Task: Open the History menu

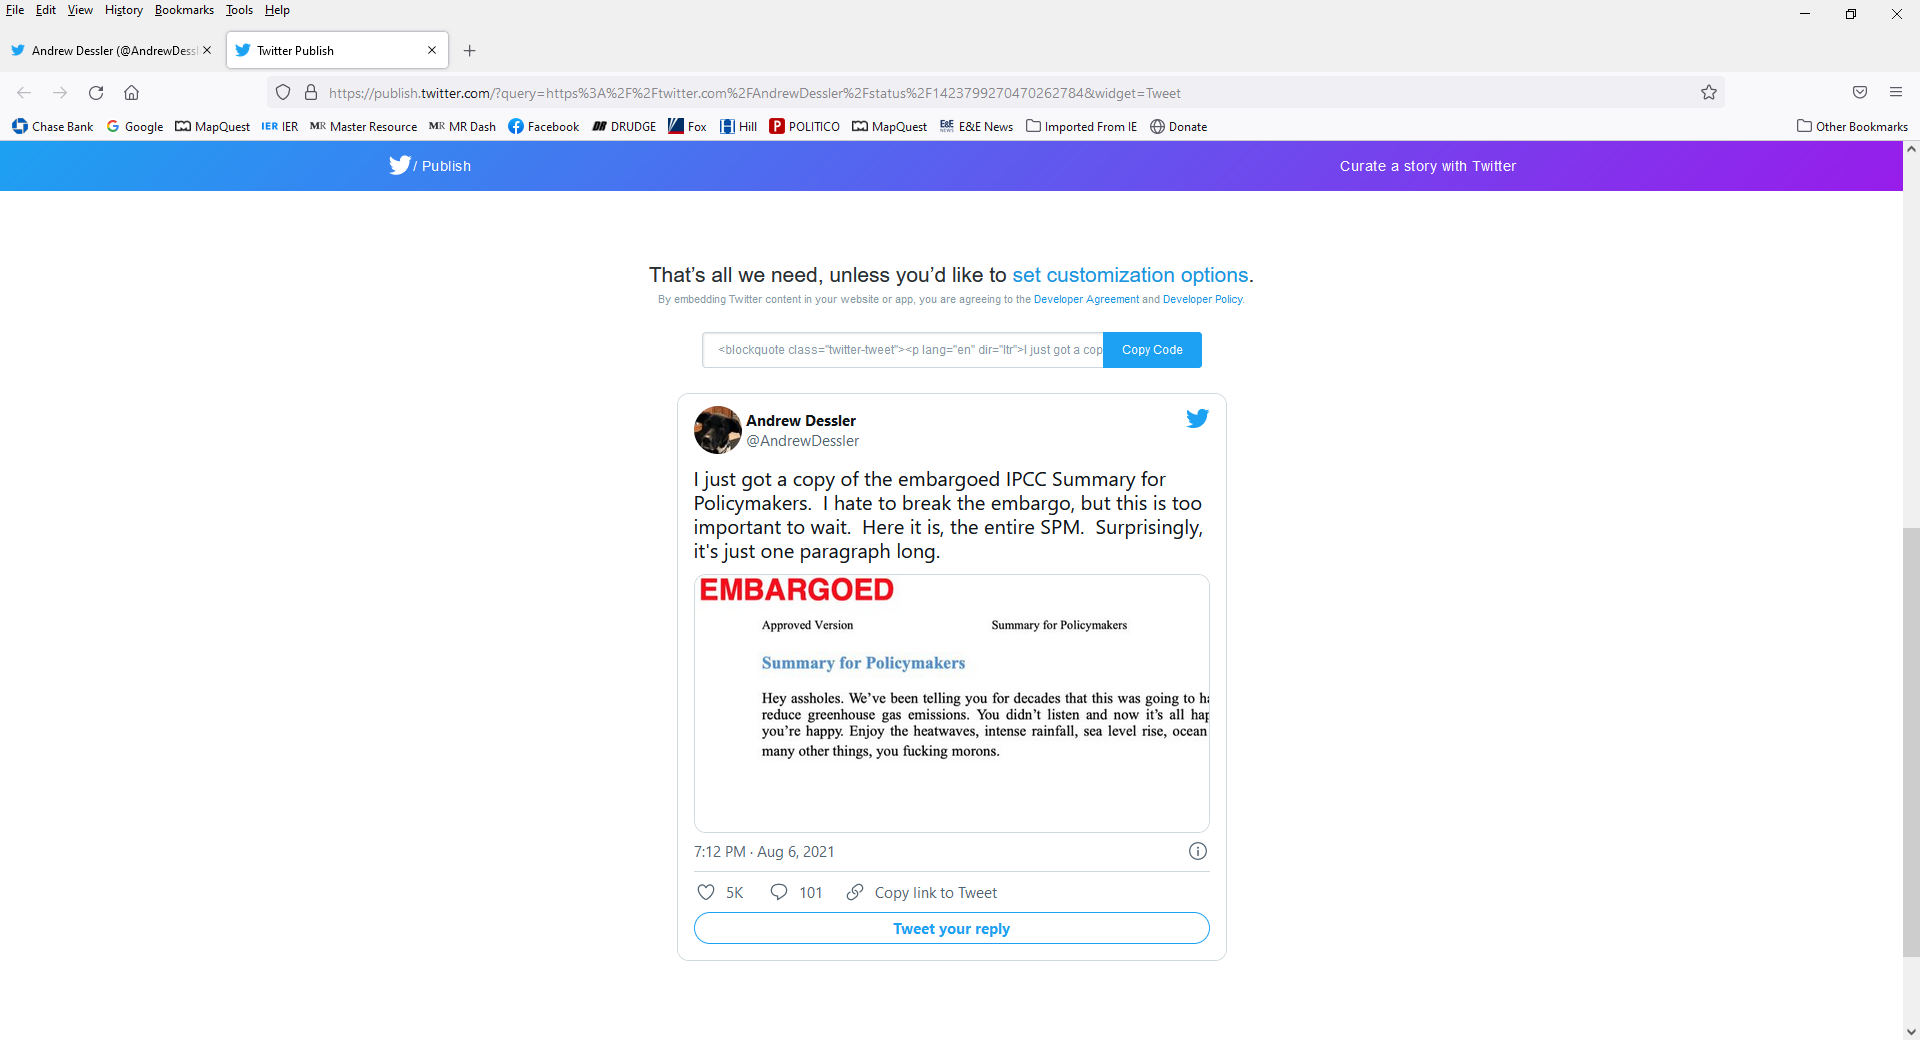Action: click(x=124, y=10)
